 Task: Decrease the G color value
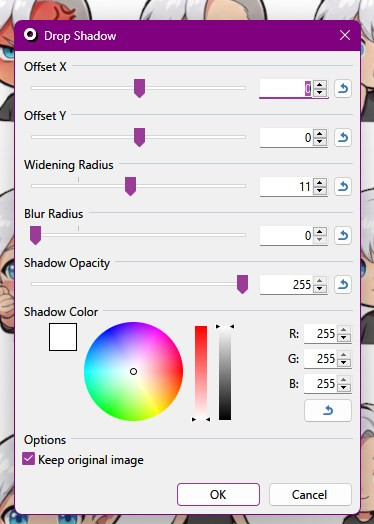click(x=344, y=363)
